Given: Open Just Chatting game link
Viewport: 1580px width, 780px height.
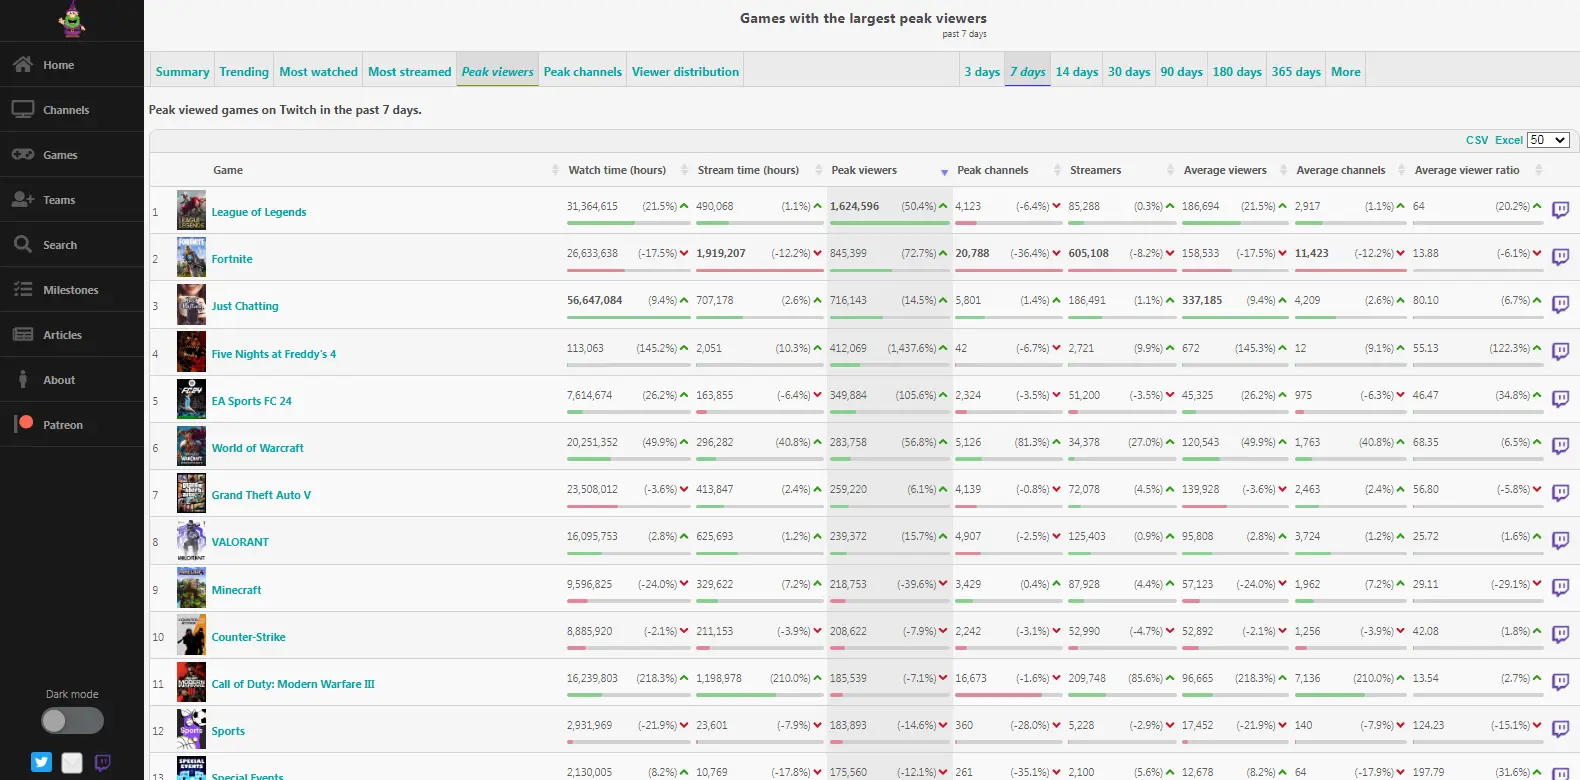Looking at the screenshot, I should [x=245, y=306].
